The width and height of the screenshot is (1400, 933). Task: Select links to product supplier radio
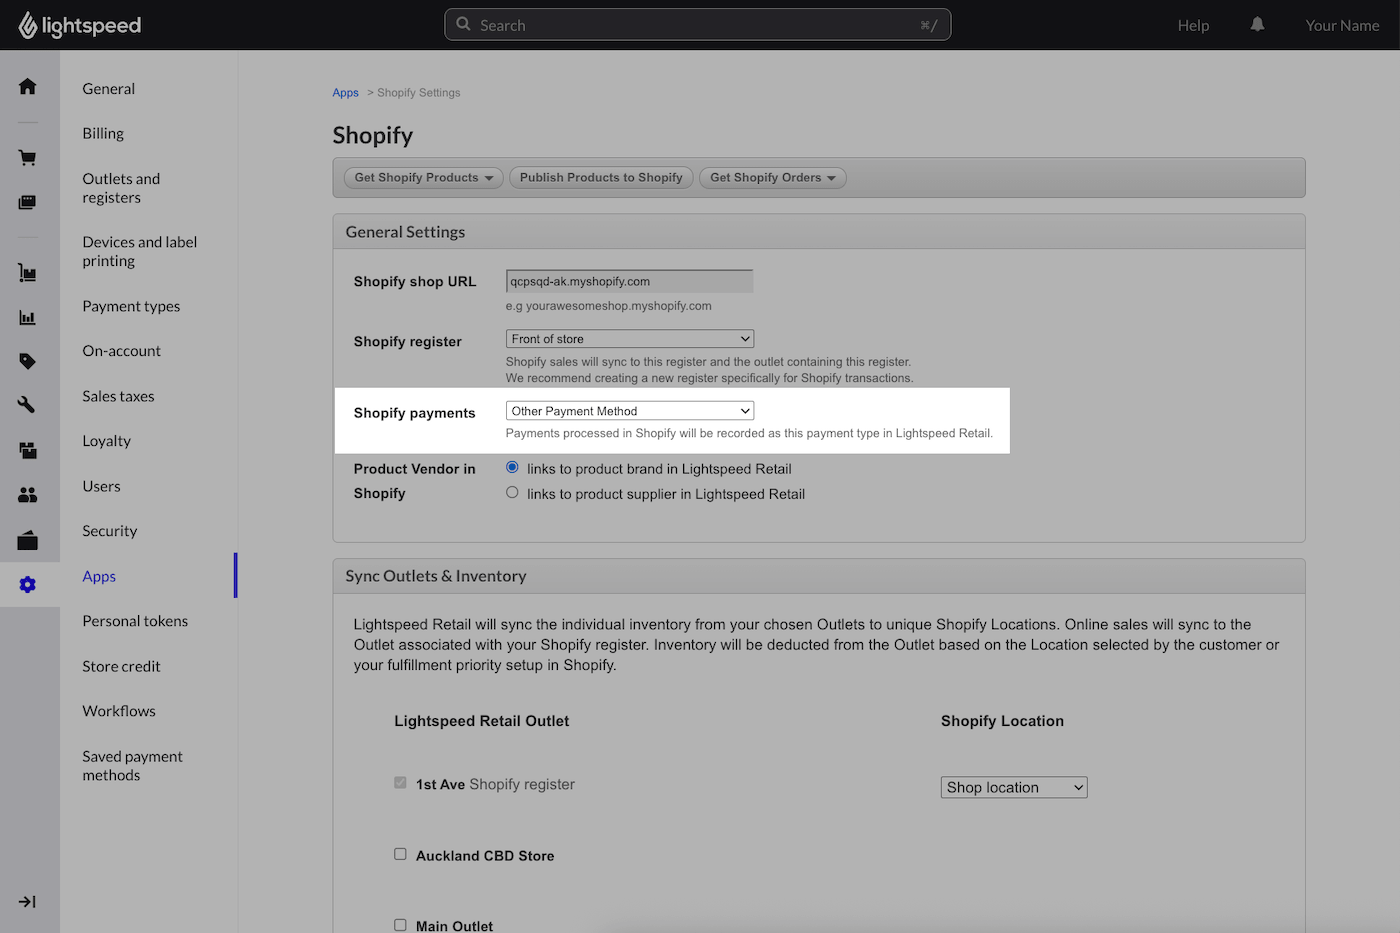[x=512, y=492]
